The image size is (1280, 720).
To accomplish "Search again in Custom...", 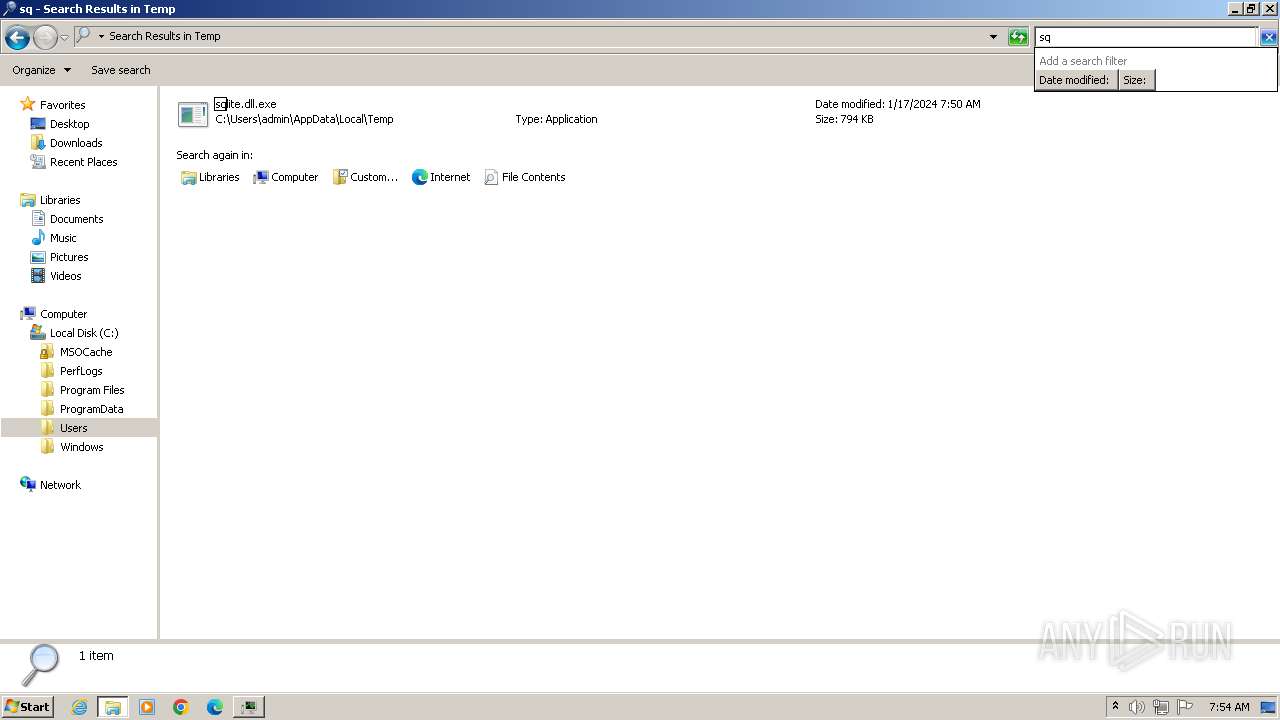I will (x=365, y=177).
